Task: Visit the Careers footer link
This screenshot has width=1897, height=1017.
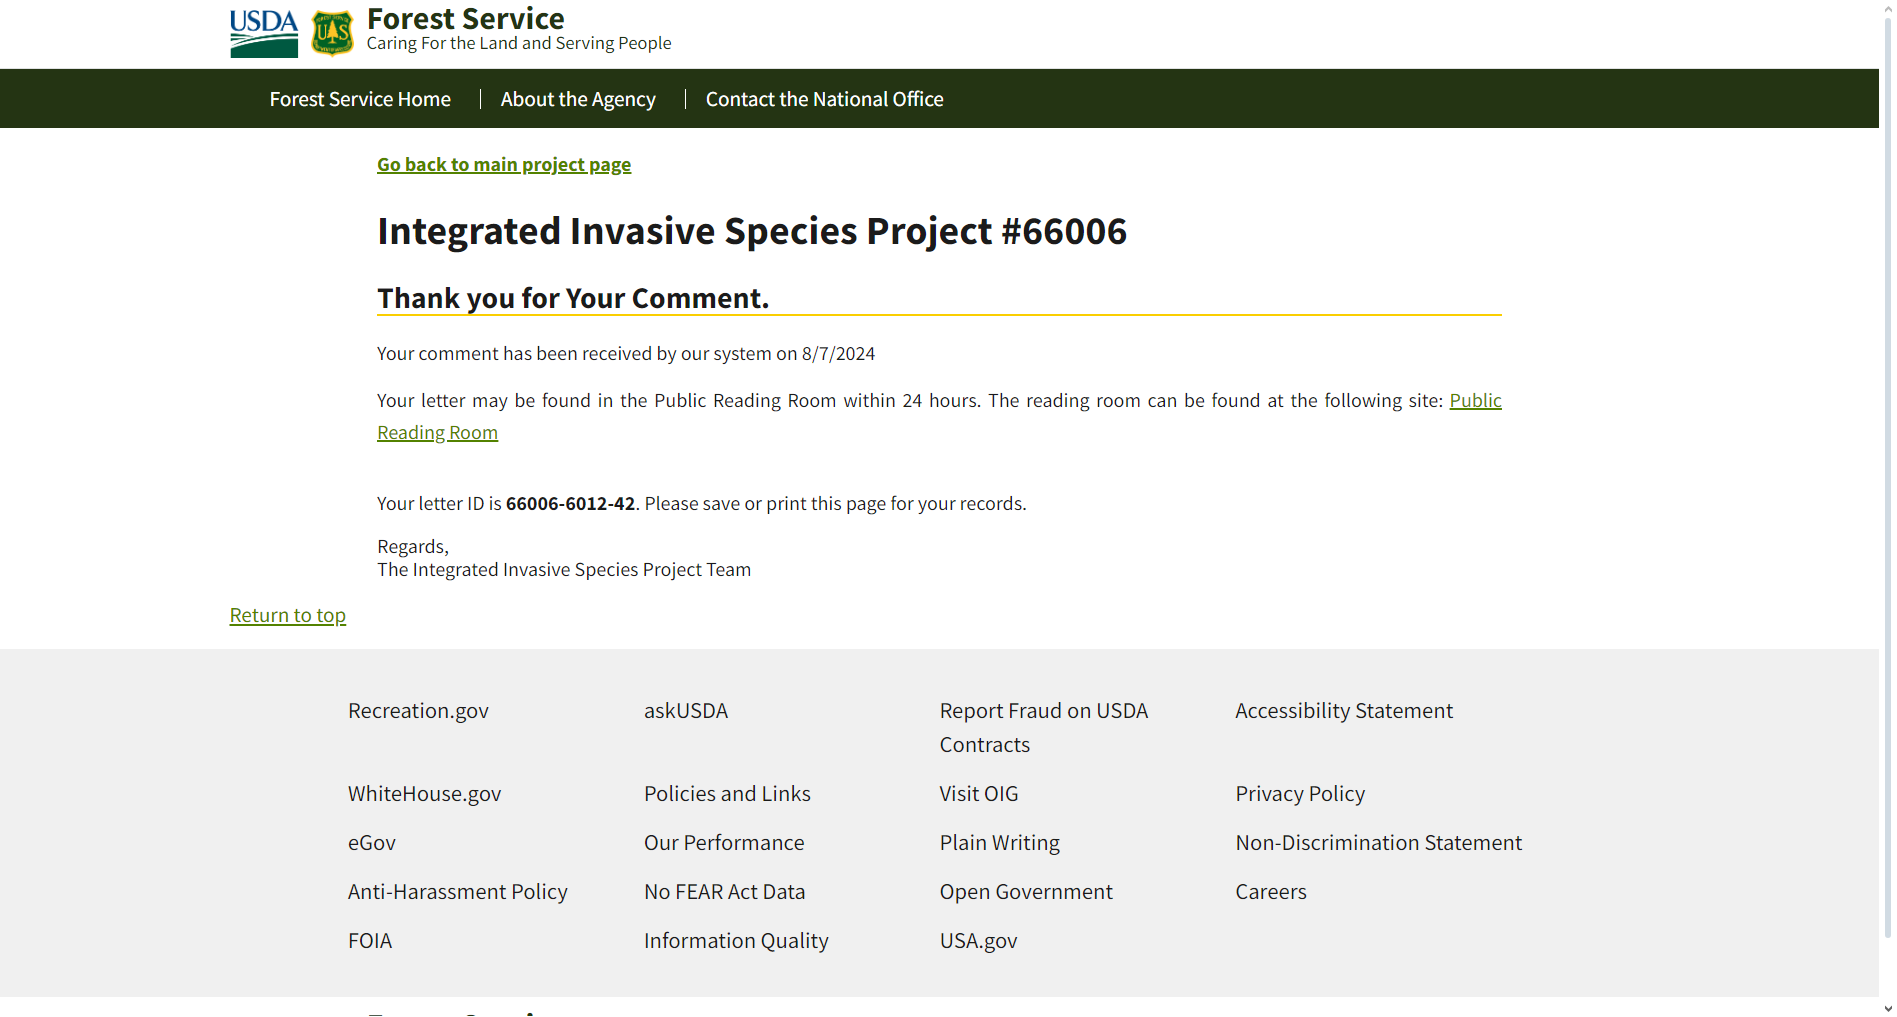Action: (1270, 892)
